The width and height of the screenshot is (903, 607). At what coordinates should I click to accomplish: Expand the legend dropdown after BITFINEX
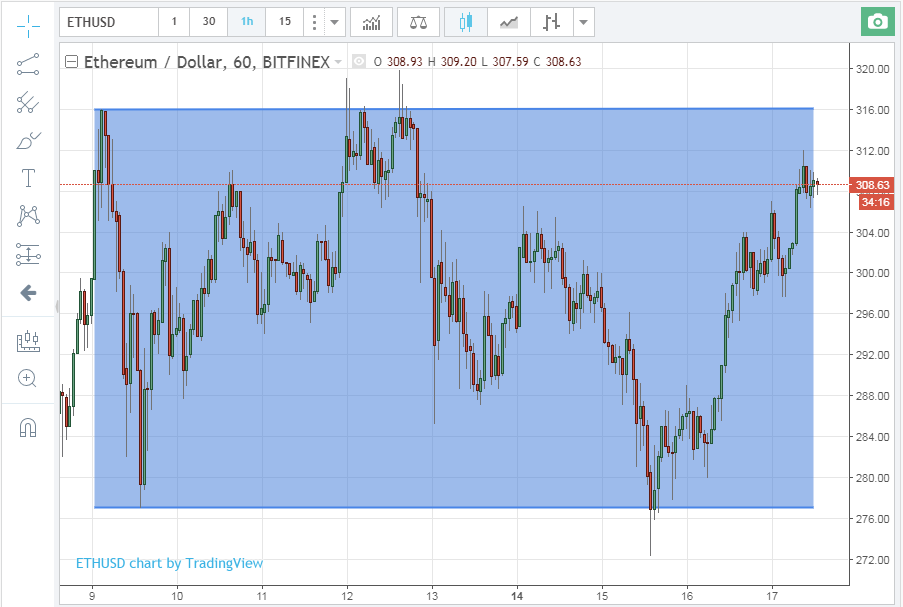[338, 62]
